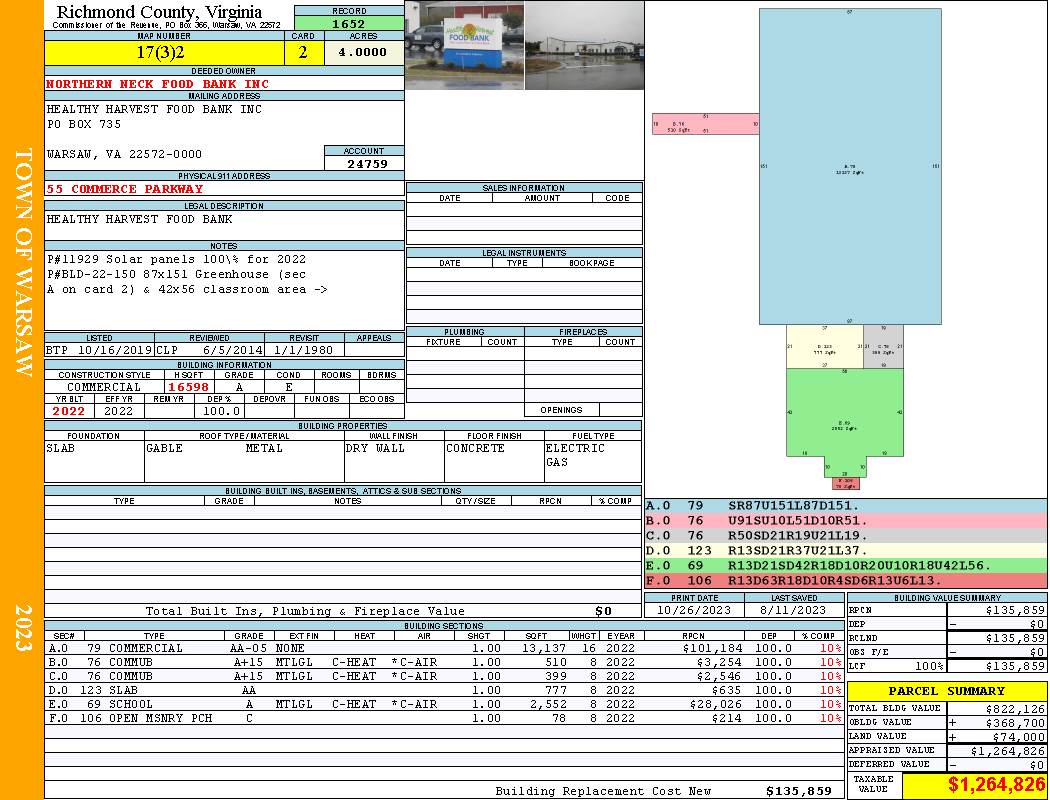Select the pink section B sketch area

tap(705, 124)
